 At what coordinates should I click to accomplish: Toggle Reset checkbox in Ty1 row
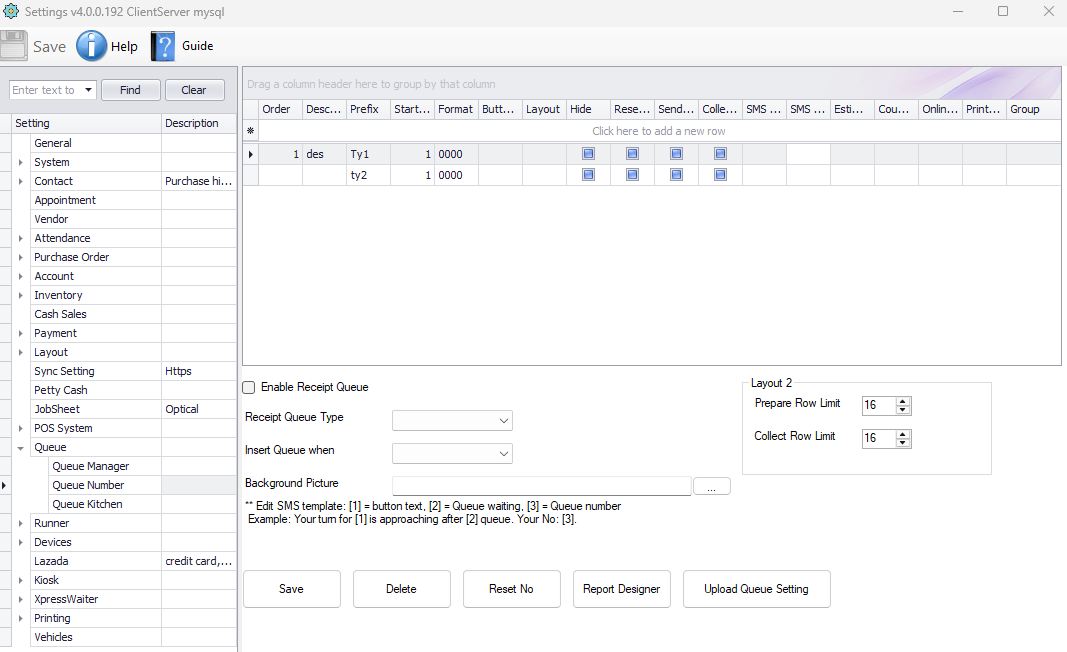[632, 154]
